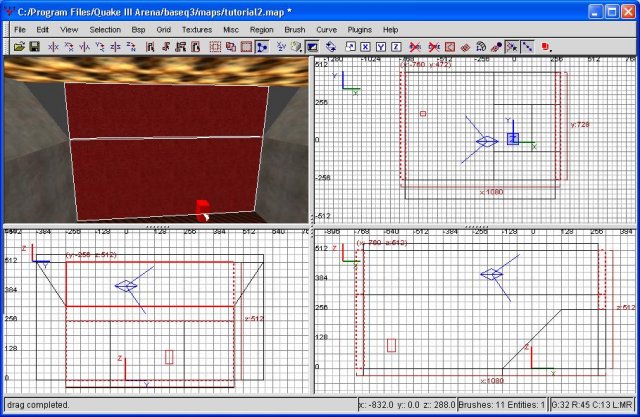This screenshot has width=640, height=417.
Task: Rotate selection around the Y axis
Action: click(100, 47)
